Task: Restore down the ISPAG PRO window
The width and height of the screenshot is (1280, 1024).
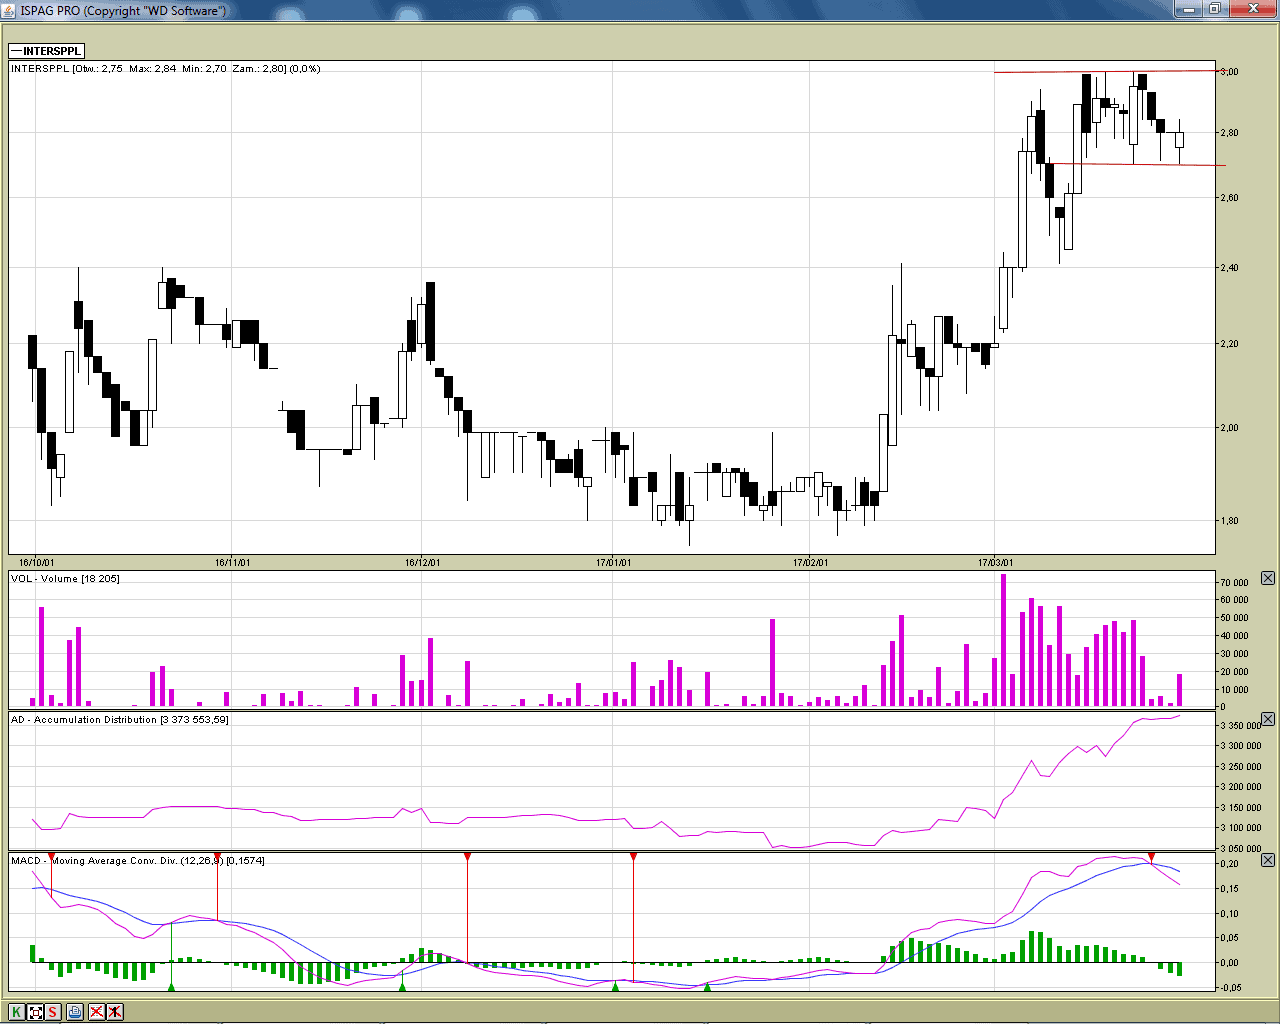Action: click(1215, 10)
